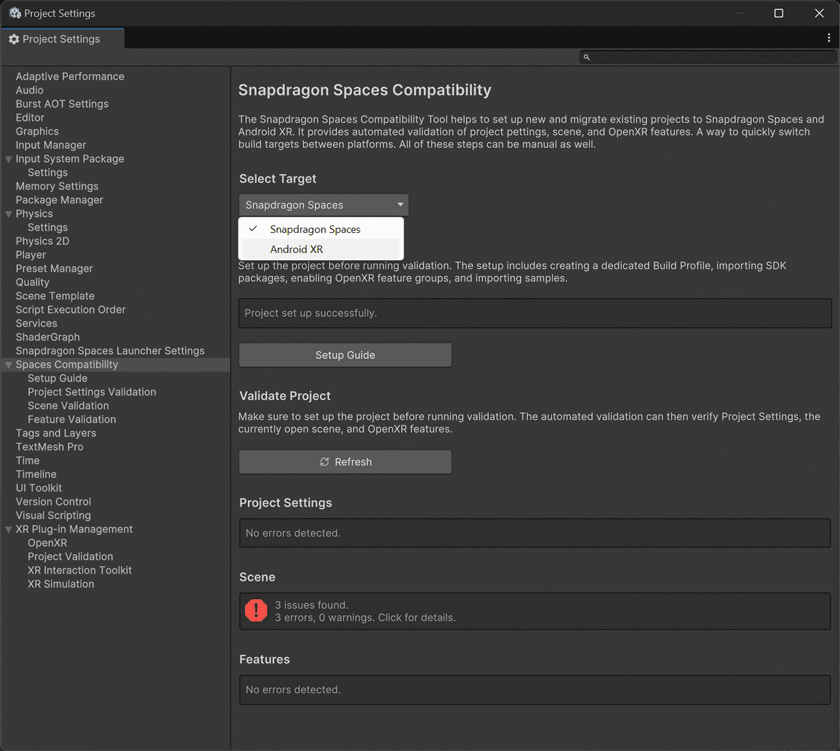This screenshot has width=840, height=751.
Task: Collapse the XR Plug-in Management node
Action: (x=9, y=529)
